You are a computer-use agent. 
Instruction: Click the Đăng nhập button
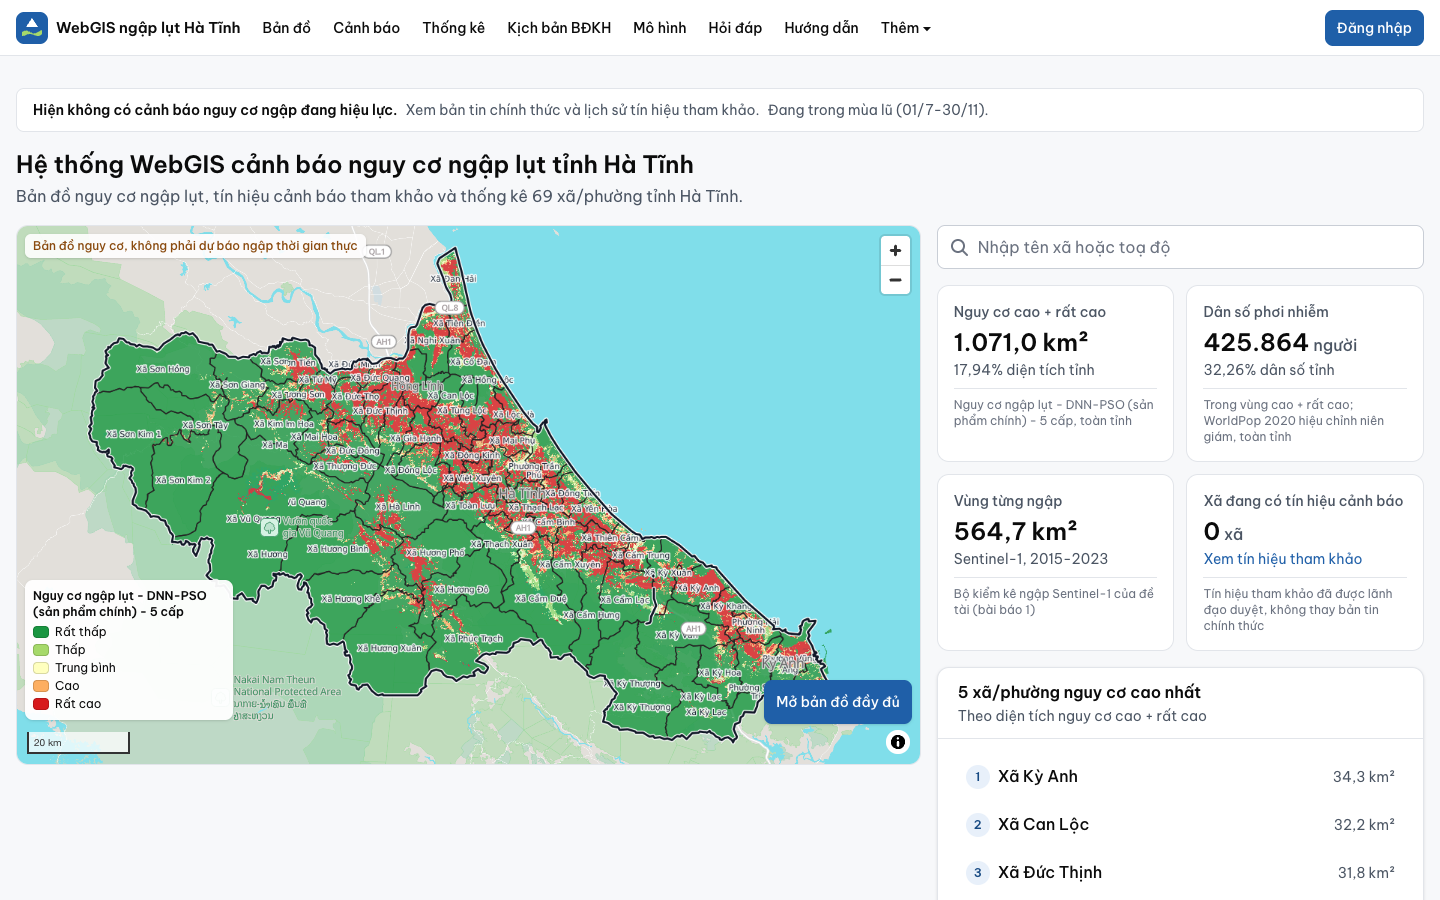[1374, 28]
